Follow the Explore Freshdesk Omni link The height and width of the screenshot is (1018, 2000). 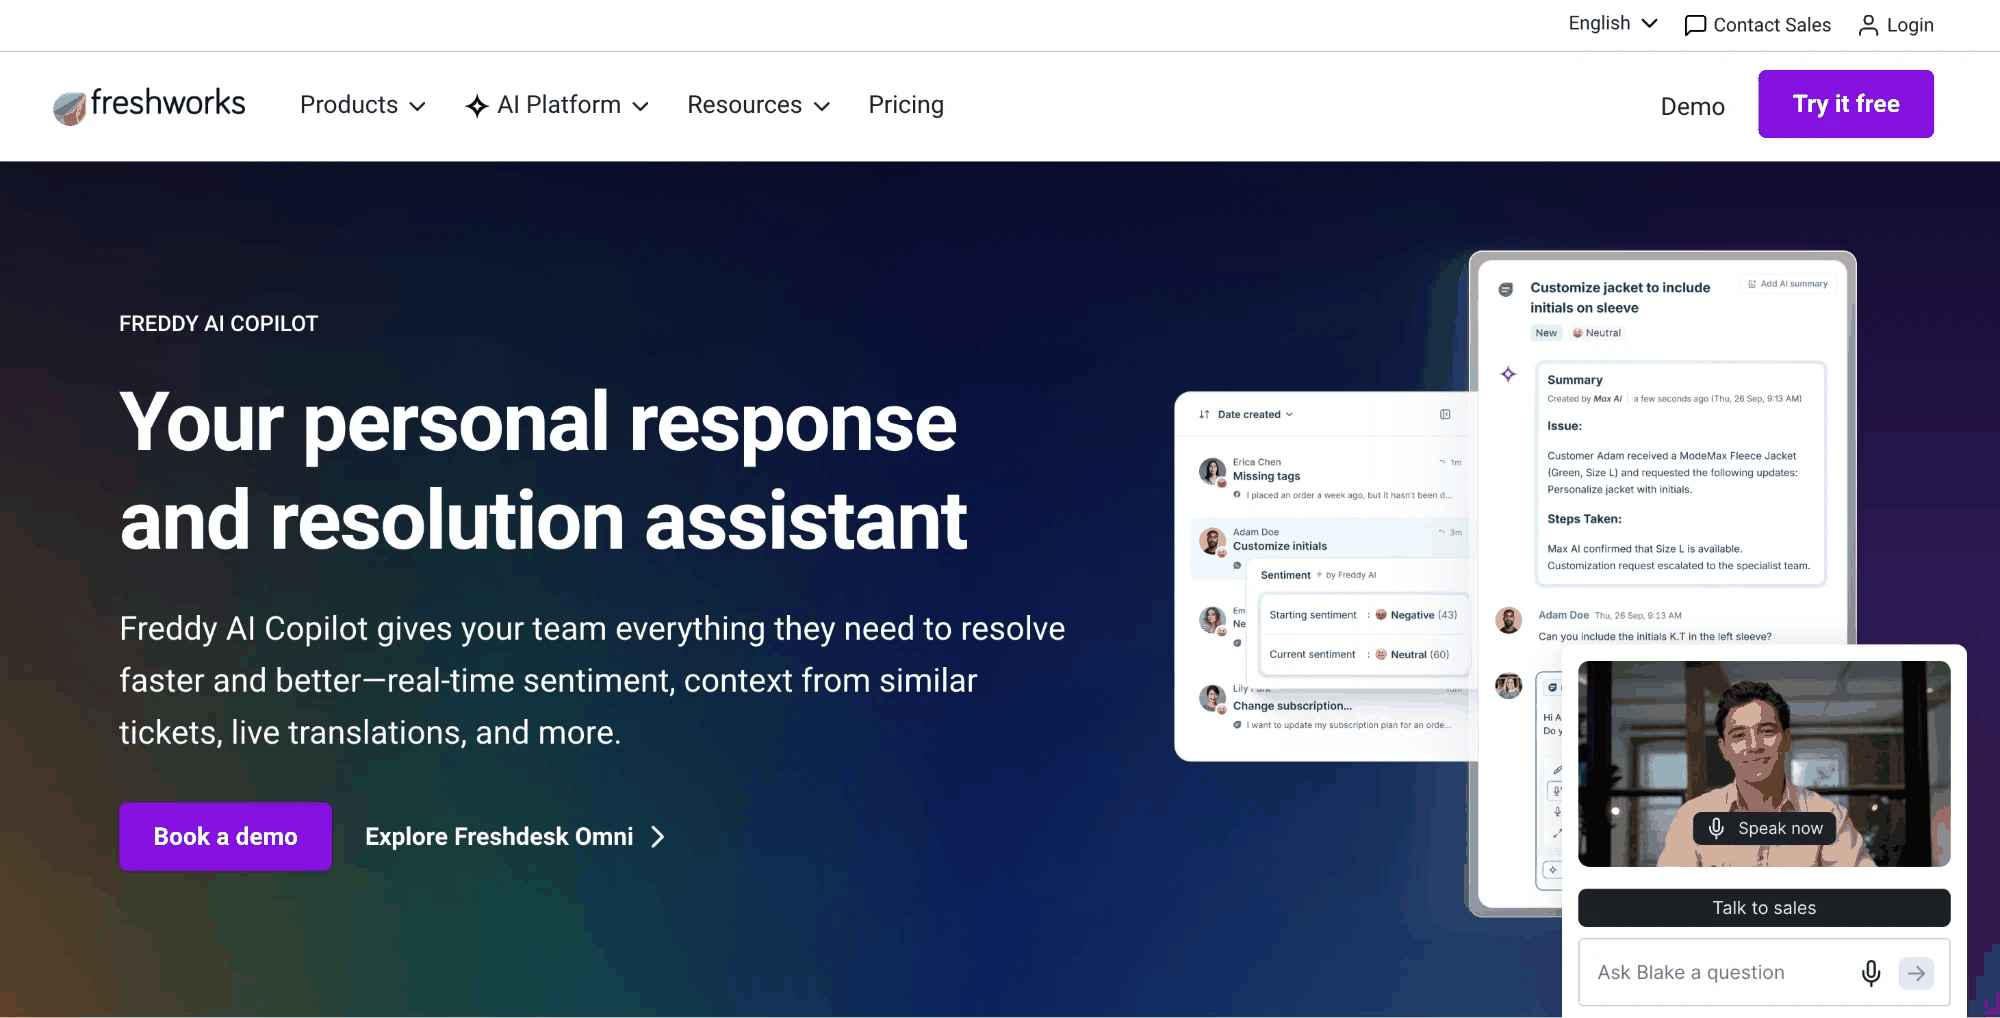[x=514, y=836]
